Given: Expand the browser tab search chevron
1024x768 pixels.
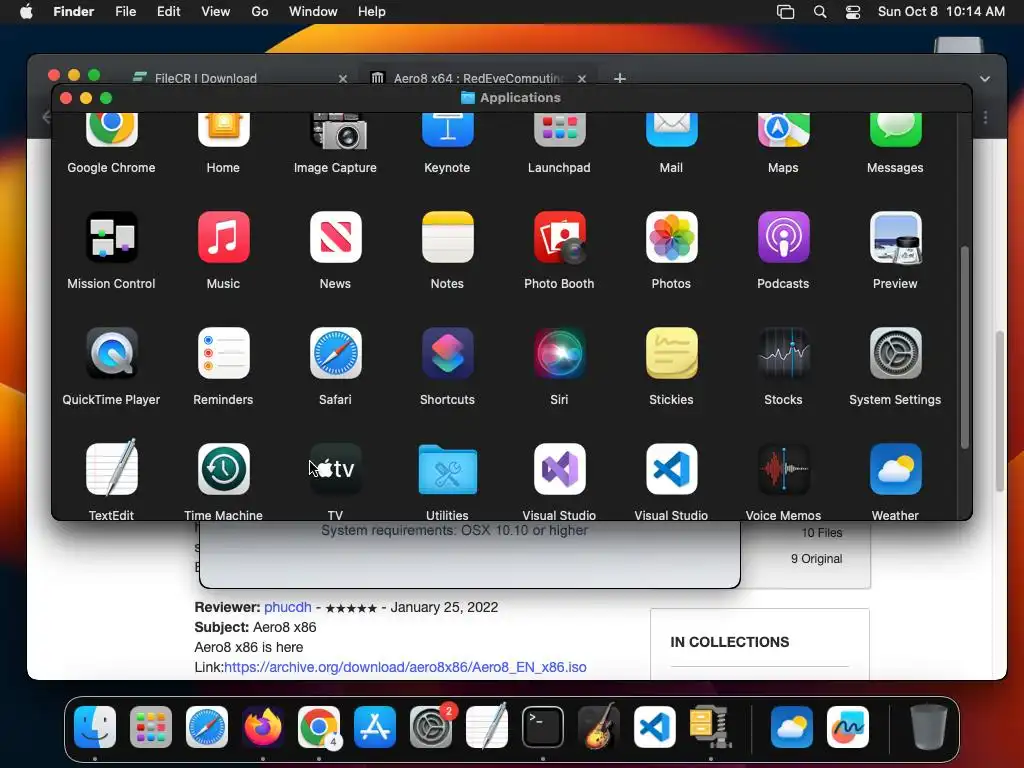Looking at the screenshot, I should click(x=985, y=78).
